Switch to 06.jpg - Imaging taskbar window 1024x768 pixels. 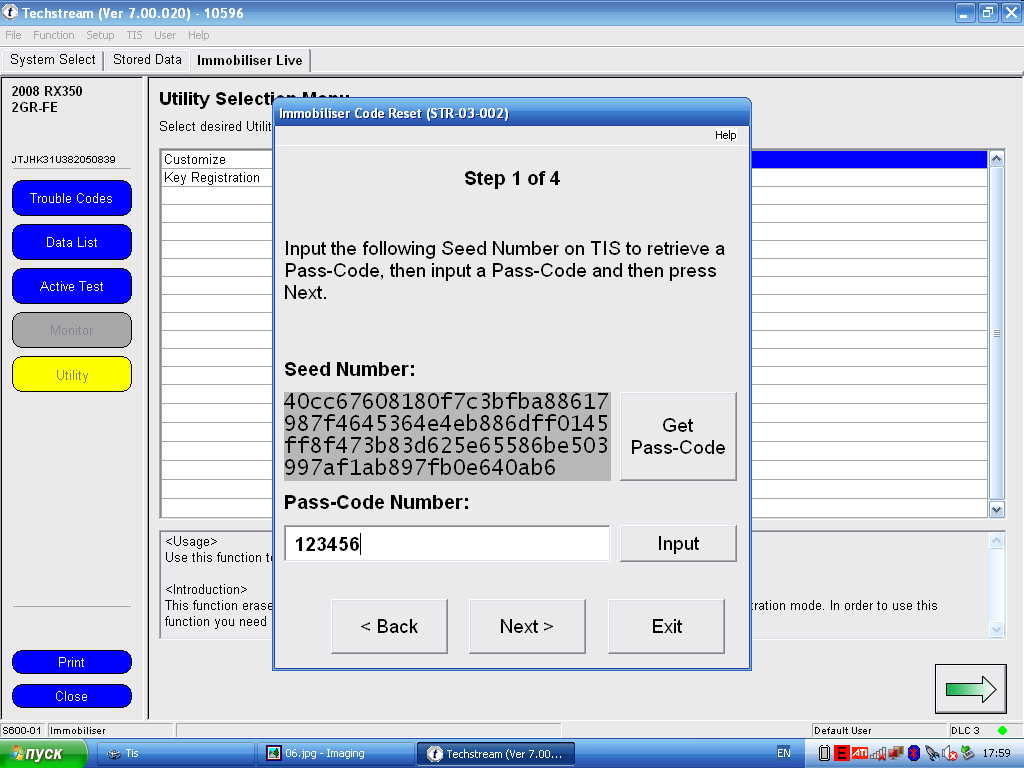[x=336, y=754]
